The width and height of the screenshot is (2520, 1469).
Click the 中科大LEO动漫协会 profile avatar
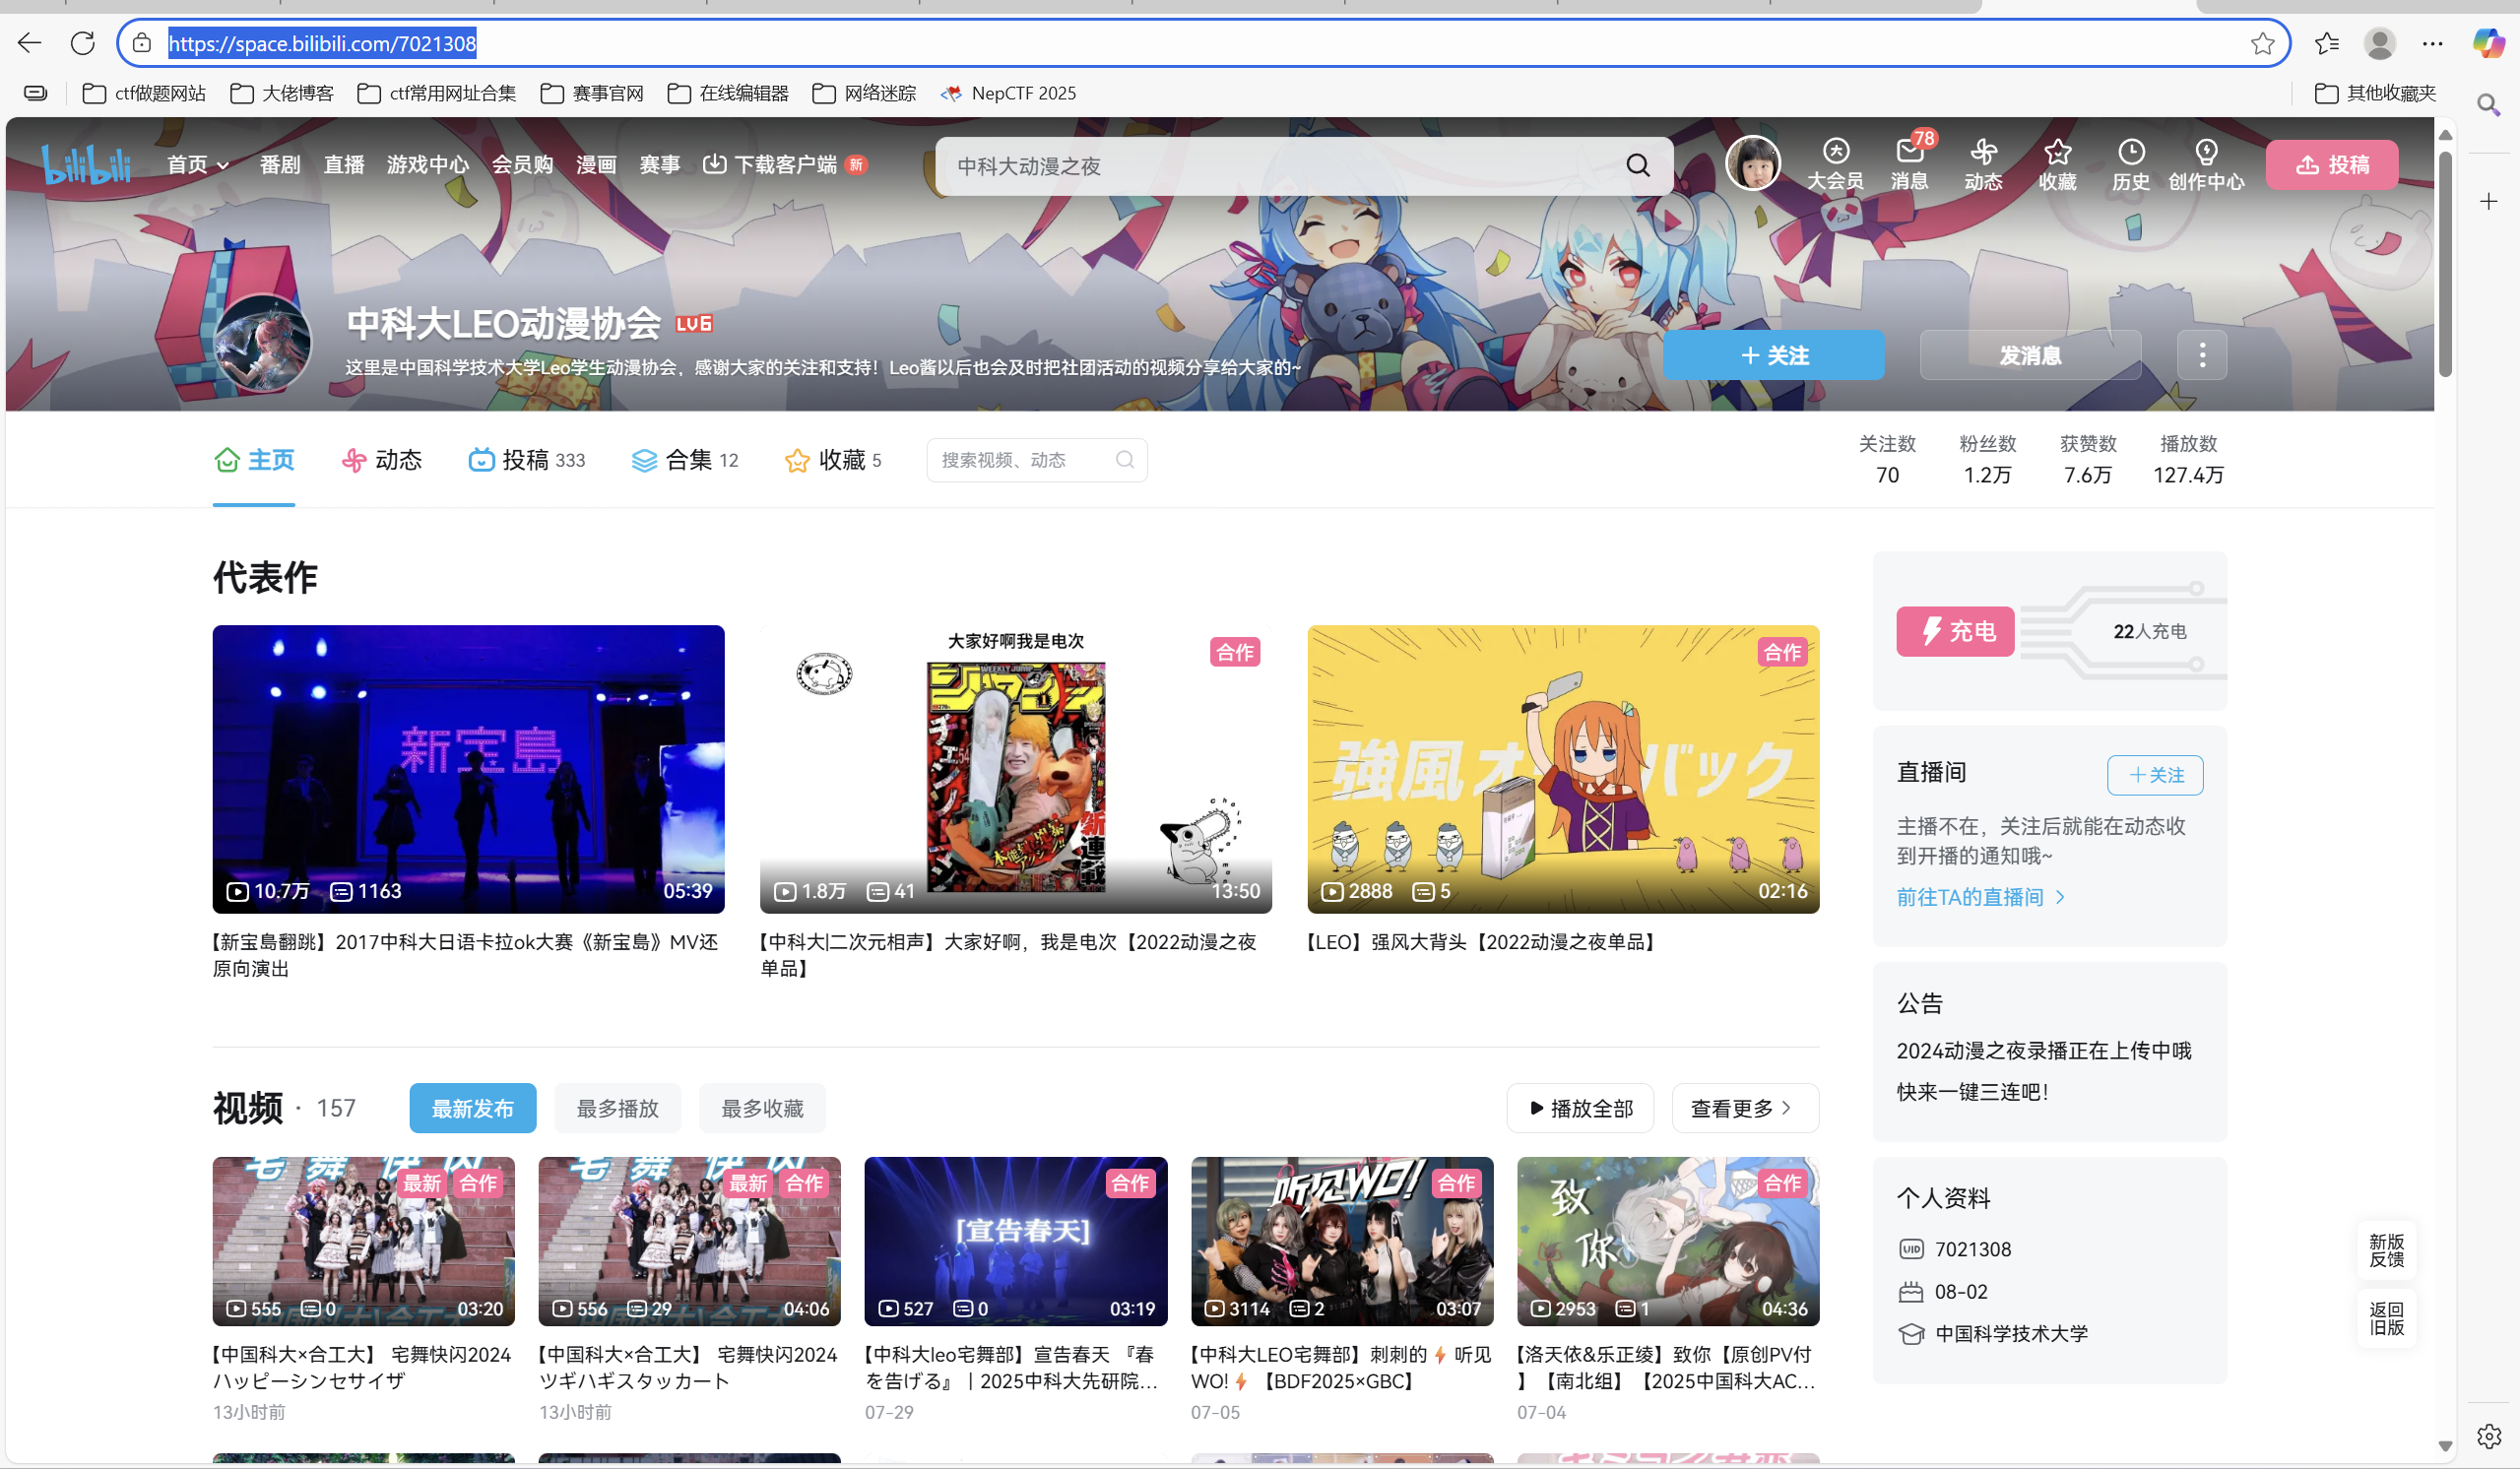[x=263, y=343]
